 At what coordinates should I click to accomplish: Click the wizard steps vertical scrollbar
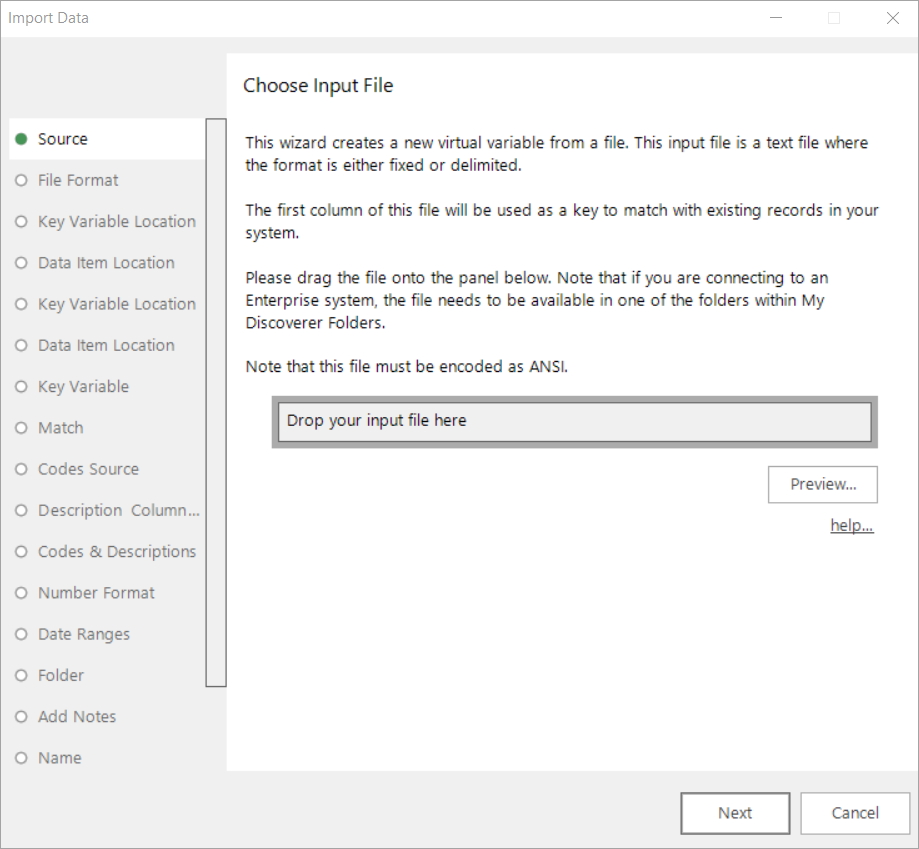(x=216, y=403)
